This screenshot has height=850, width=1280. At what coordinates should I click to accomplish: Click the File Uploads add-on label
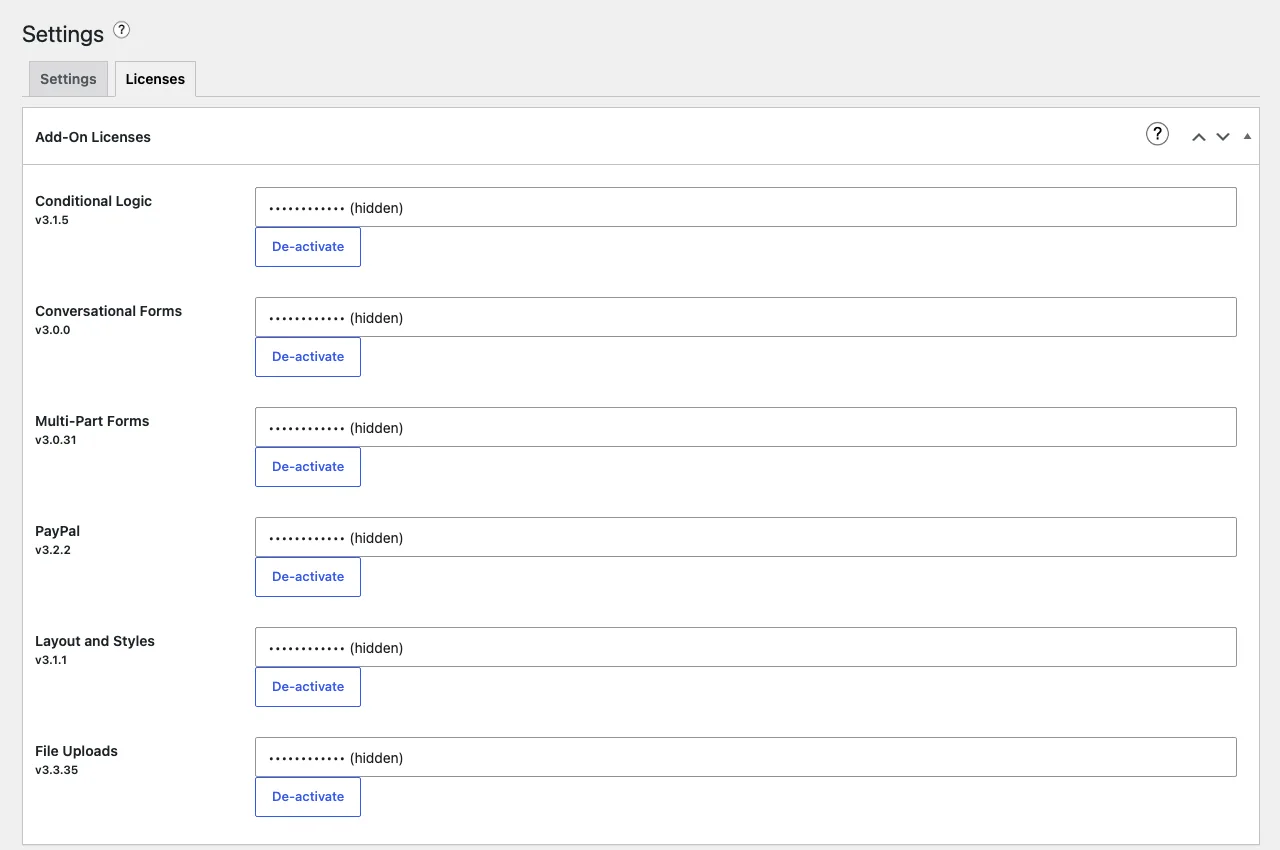(76, 751)
